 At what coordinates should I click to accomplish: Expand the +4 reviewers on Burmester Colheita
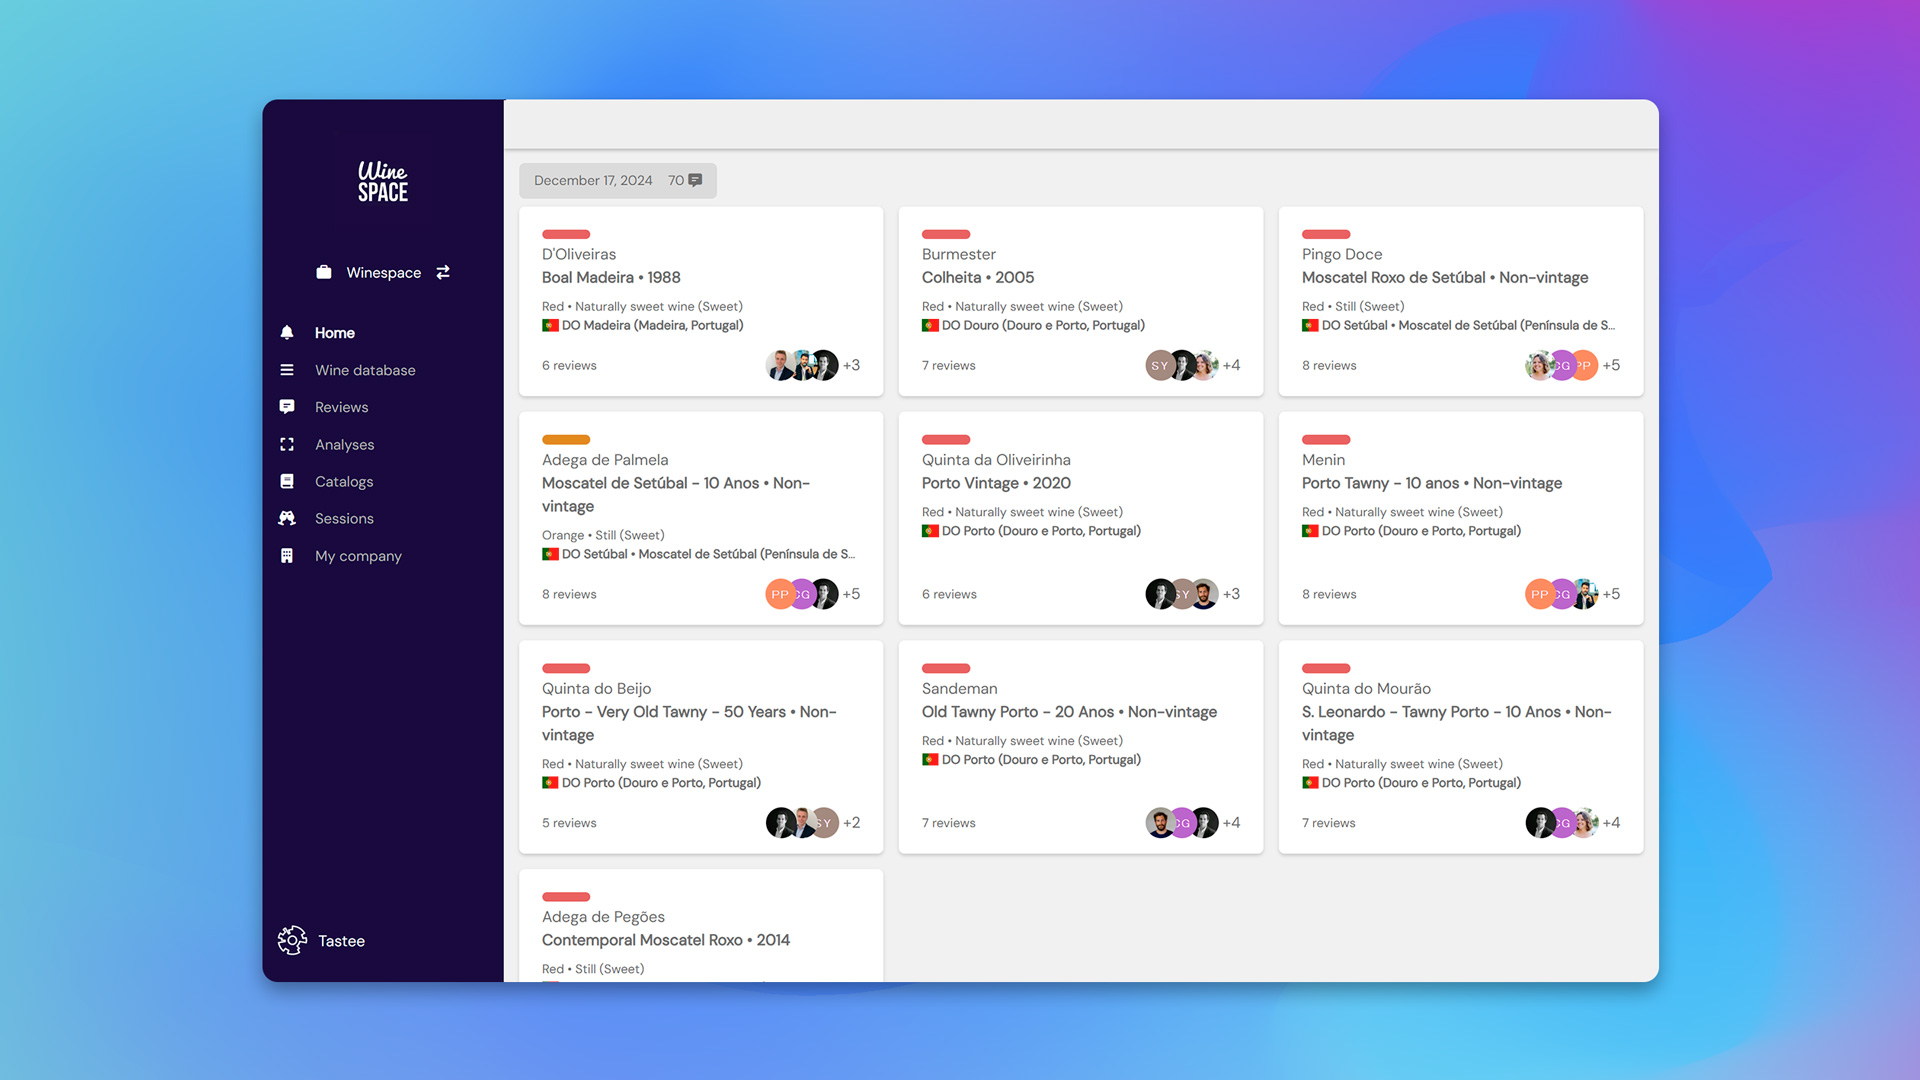[1231, 365]
